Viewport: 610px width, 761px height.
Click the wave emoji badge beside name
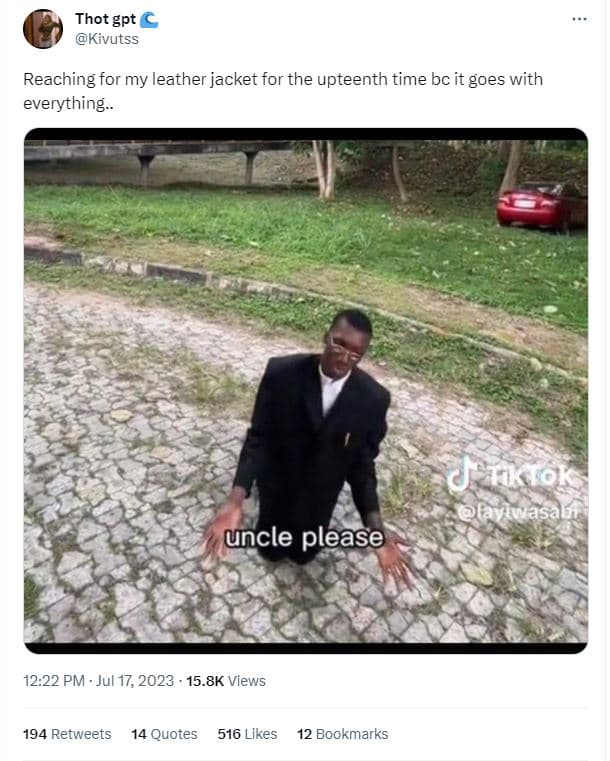coord(149,19)
